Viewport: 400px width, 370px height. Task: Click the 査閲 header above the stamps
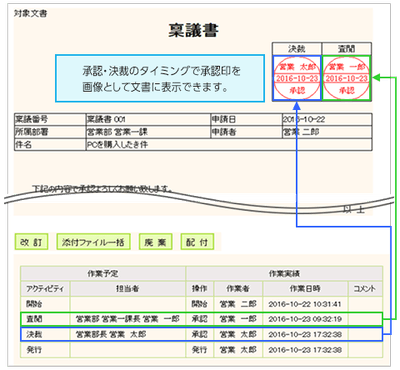tap(346, 49)
